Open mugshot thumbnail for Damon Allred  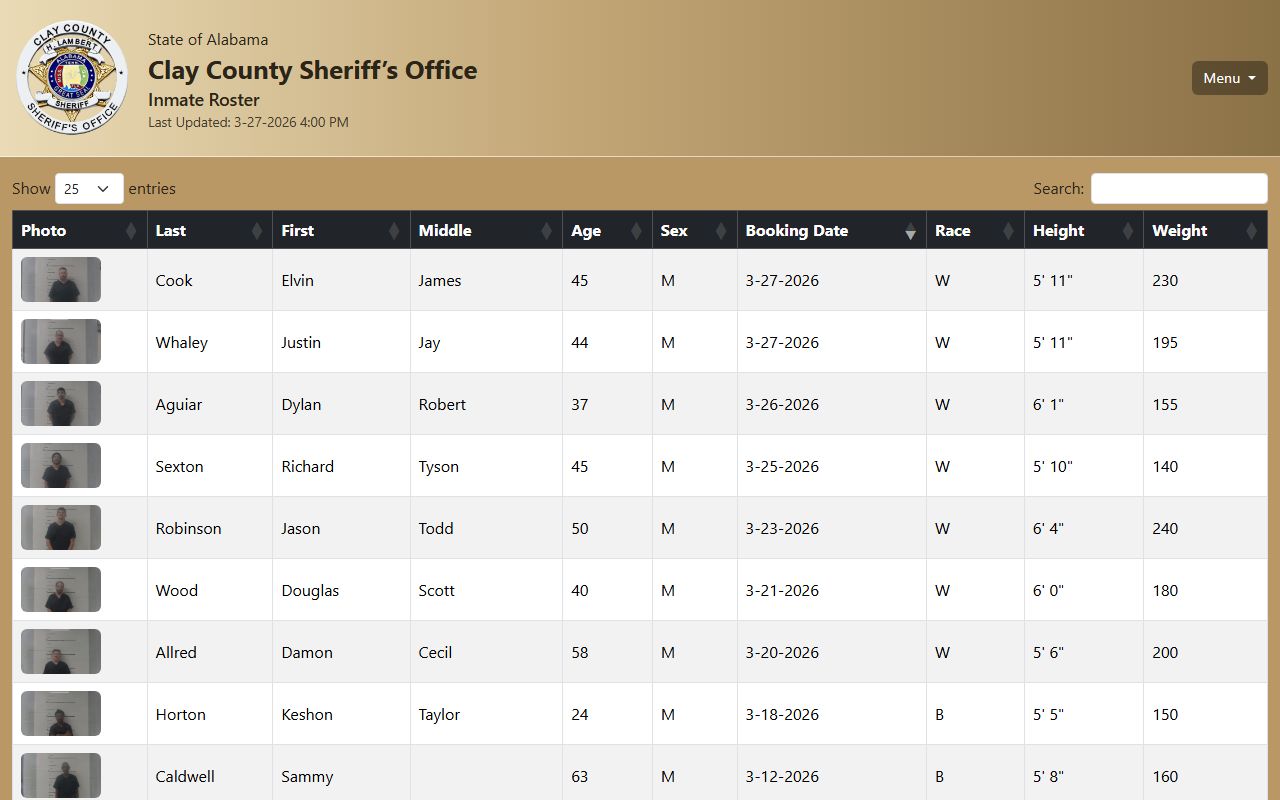pos(61,652)
